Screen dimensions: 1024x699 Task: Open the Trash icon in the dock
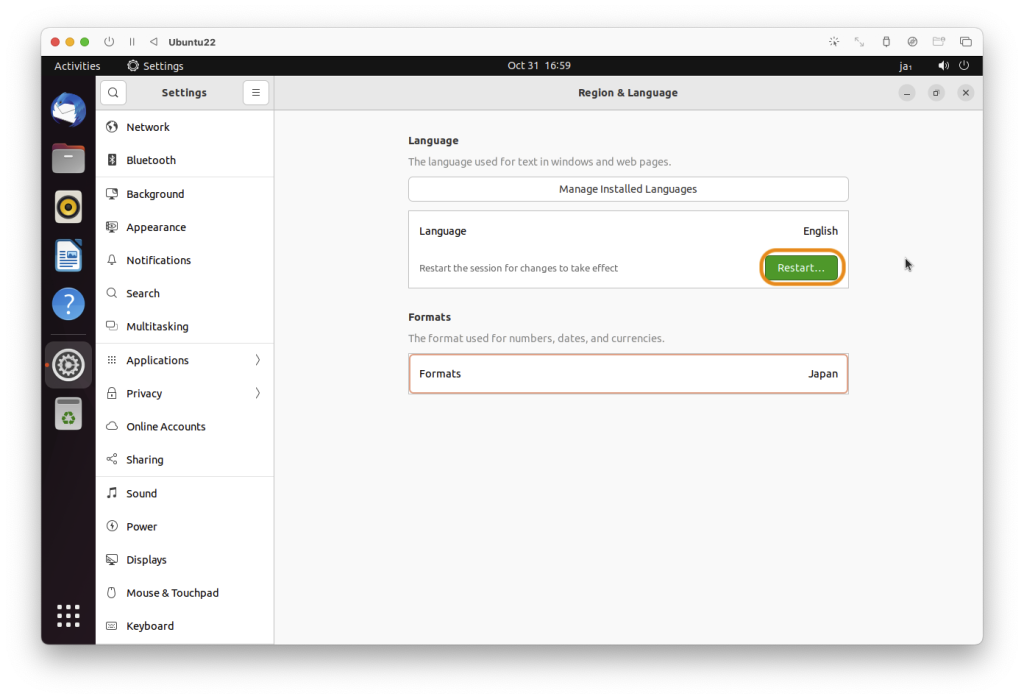click(x=69, y=414)
